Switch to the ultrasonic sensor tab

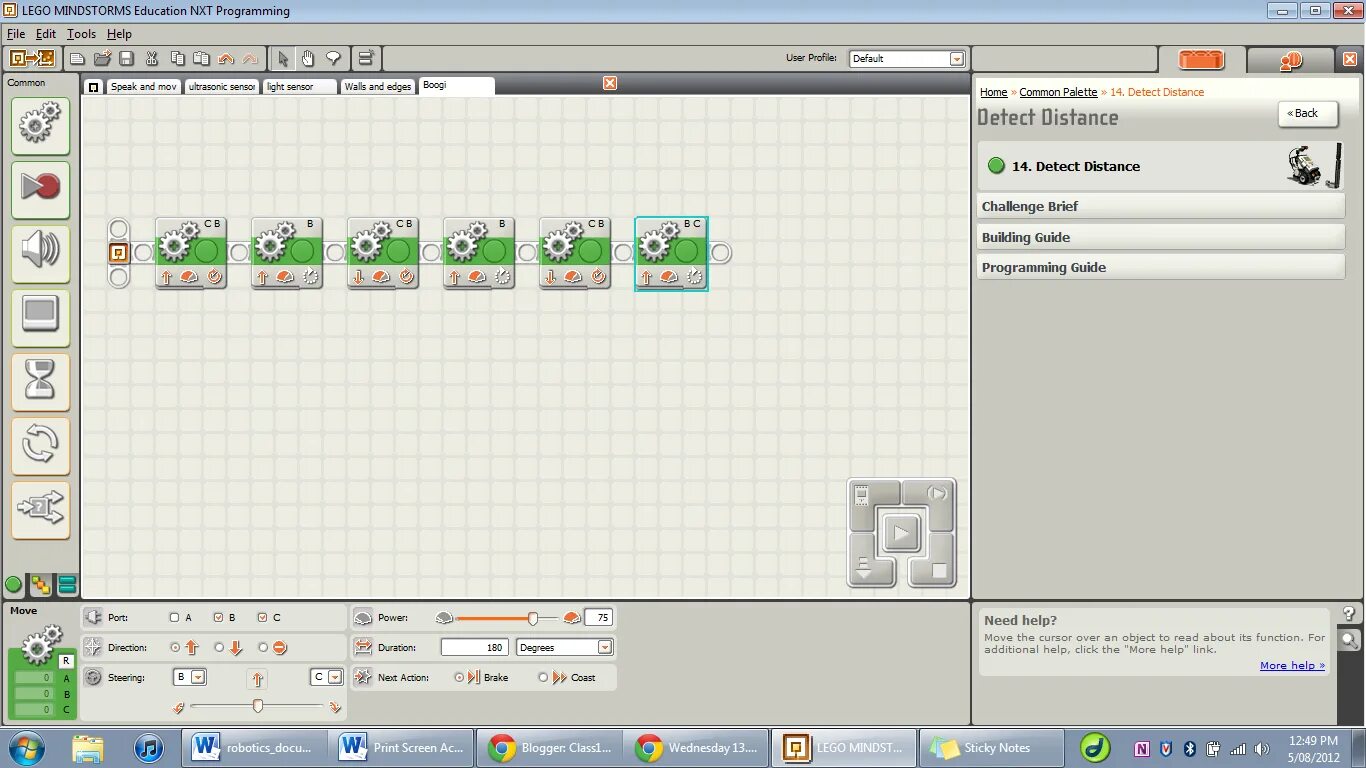click(x=221, y=87)
